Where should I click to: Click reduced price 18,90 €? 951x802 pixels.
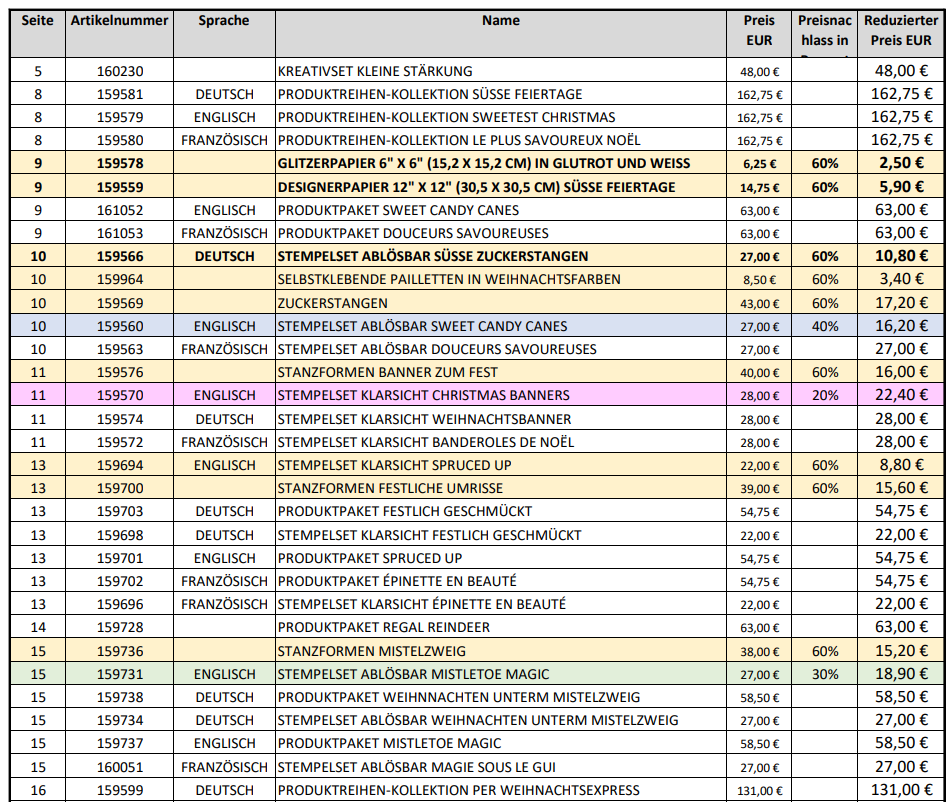(901, 673)
